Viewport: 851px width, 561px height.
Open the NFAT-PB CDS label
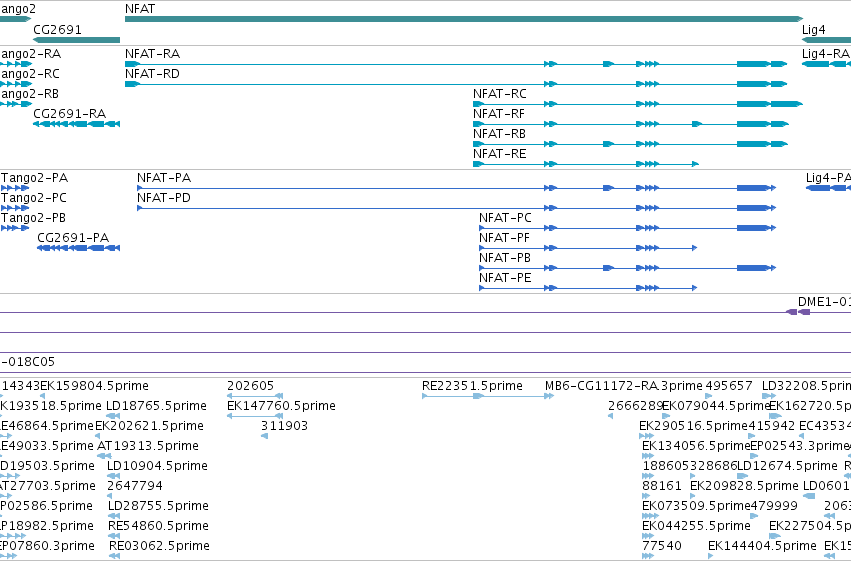505,258
